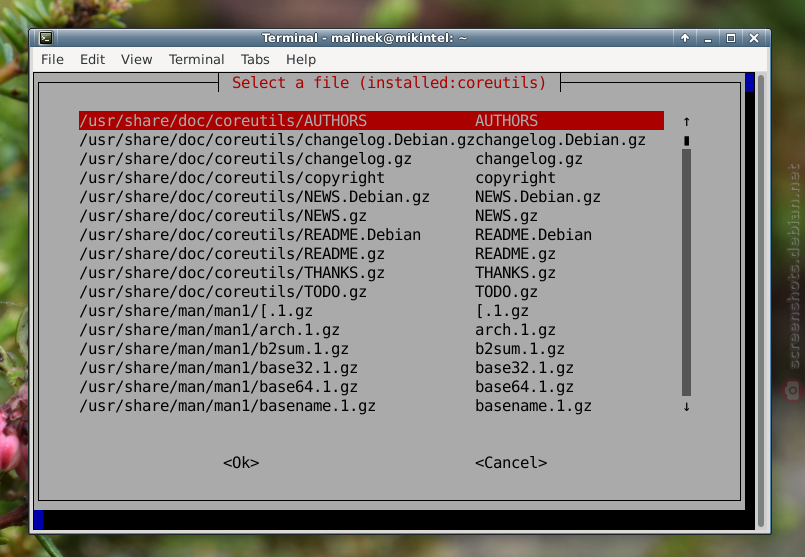Select the README.Debian file row
805x557 pixels.
[x=371, y=235]
